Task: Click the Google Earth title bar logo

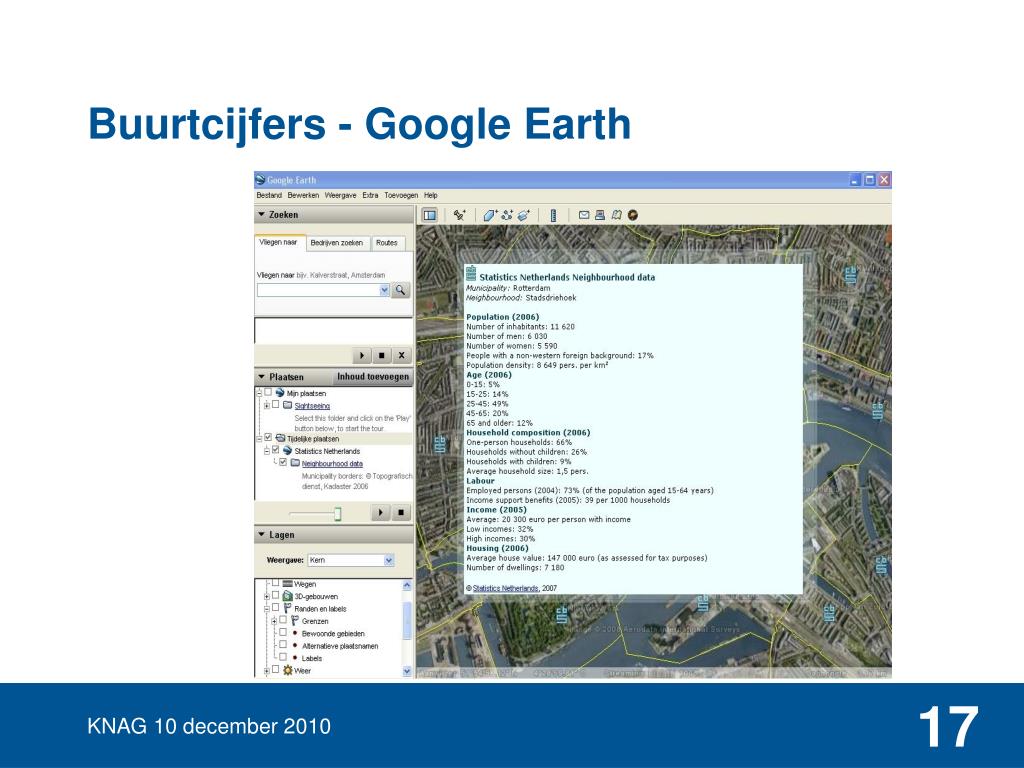Action: (x=260, y=180)
